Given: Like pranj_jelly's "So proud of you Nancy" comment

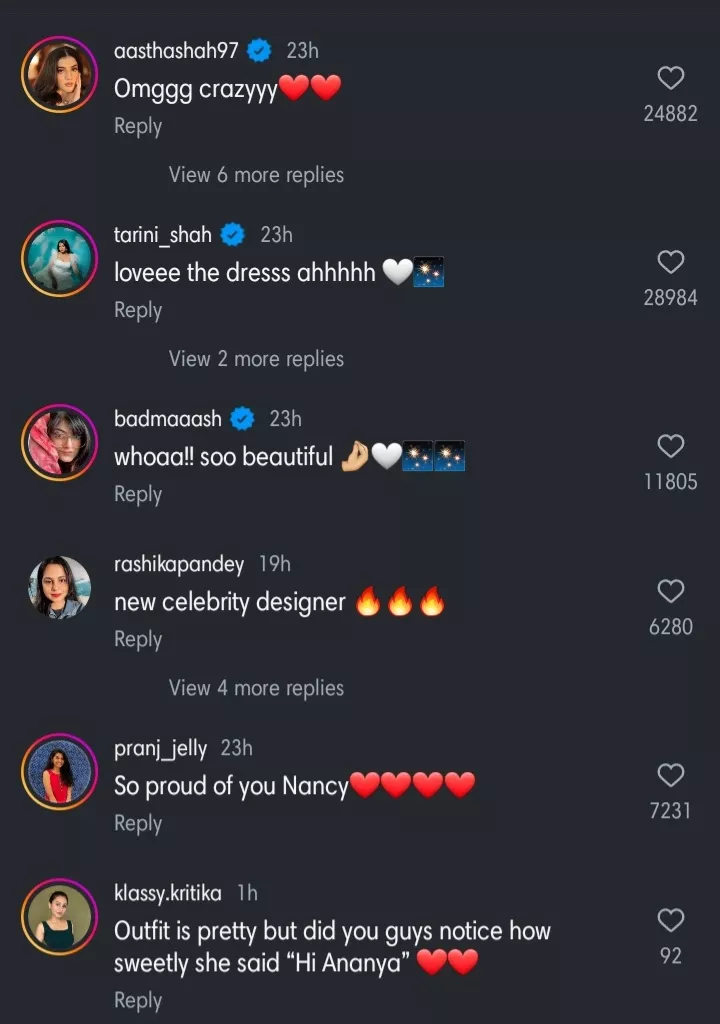Looking at the screenshot, I should 670,775.
